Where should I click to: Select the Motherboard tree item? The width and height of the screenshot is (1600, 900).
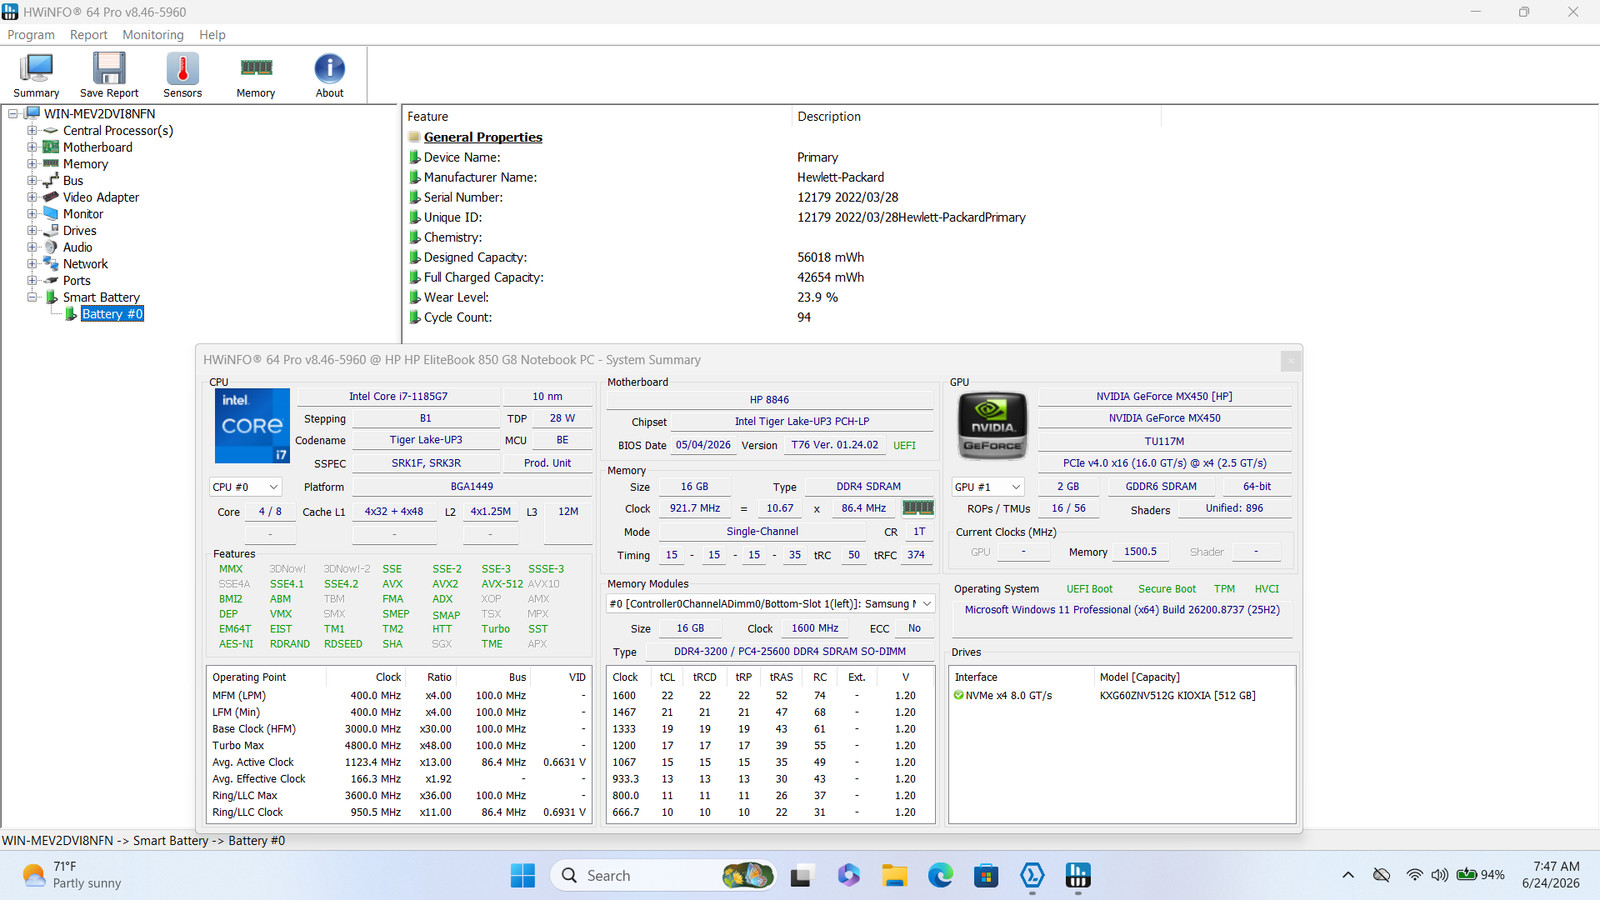[x=98, y=147]
